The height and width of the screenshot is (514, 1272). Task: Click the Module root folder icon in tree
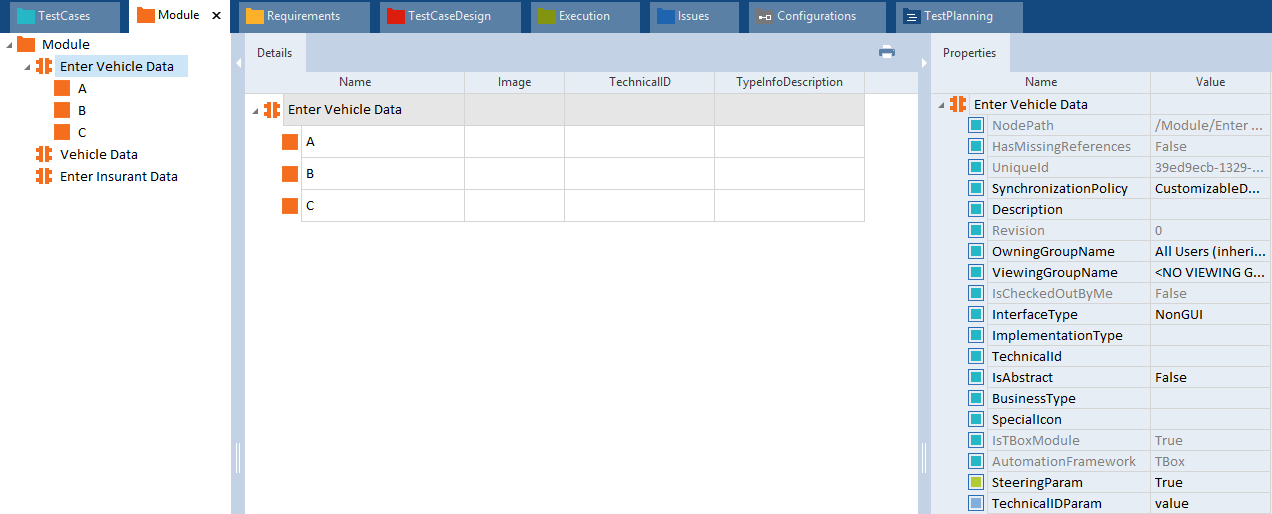26,44
